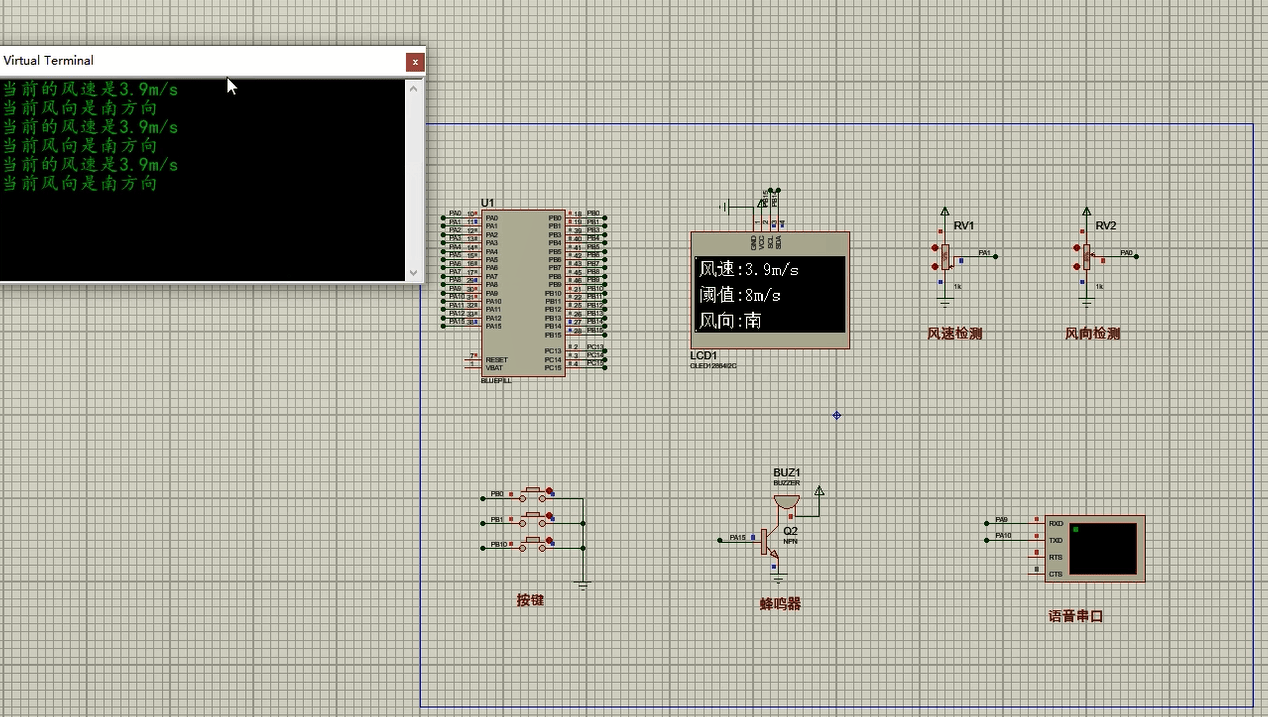This screenshot has height=717, width=1268.
Task: Click Virtual Terminal scrollbar up arrow
Action: 414,88
